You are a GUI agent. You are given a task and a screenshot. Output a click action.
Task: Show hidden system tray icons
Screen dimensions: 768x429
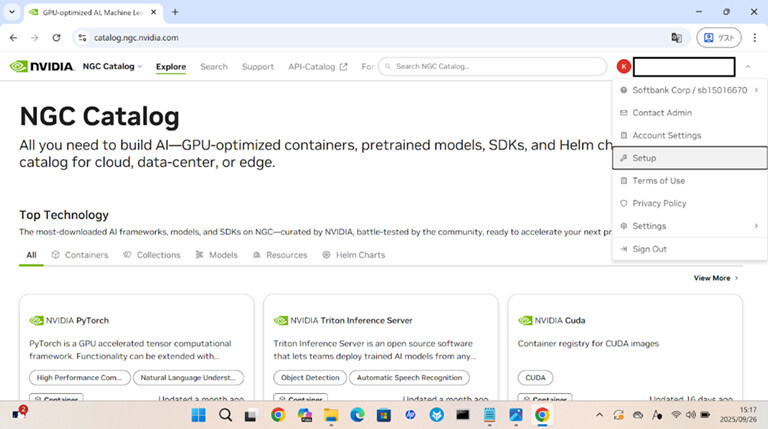[600, 415]
